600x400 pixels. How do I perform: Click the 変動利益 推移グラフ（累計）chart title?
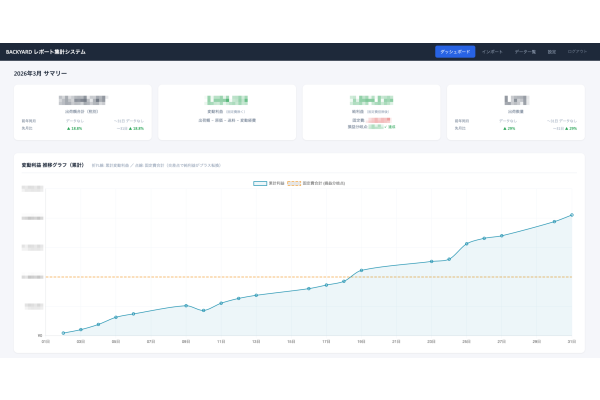pos(52,164)
